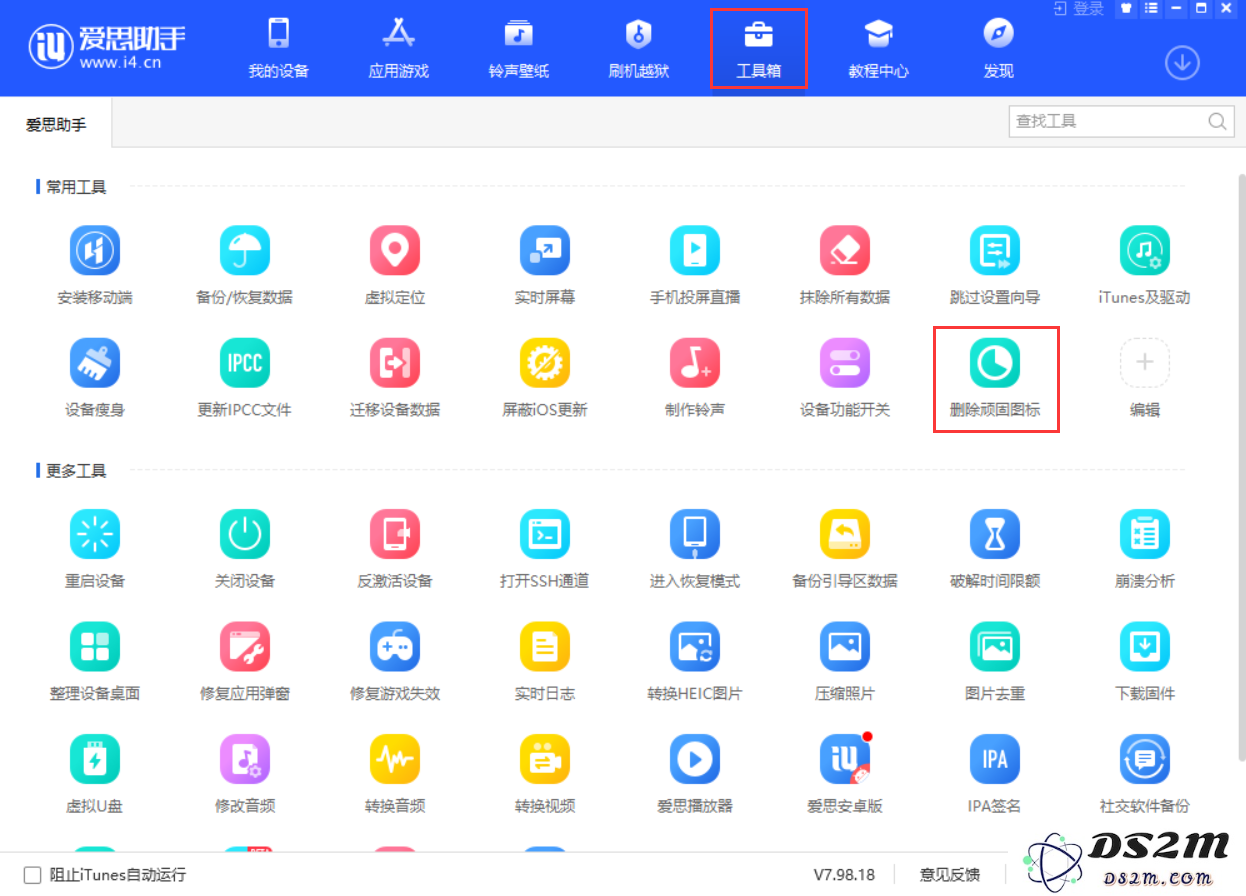Switch to 教程中心 tab
This screenshot has width=1246, height=896.
click(x=879, y=48)
